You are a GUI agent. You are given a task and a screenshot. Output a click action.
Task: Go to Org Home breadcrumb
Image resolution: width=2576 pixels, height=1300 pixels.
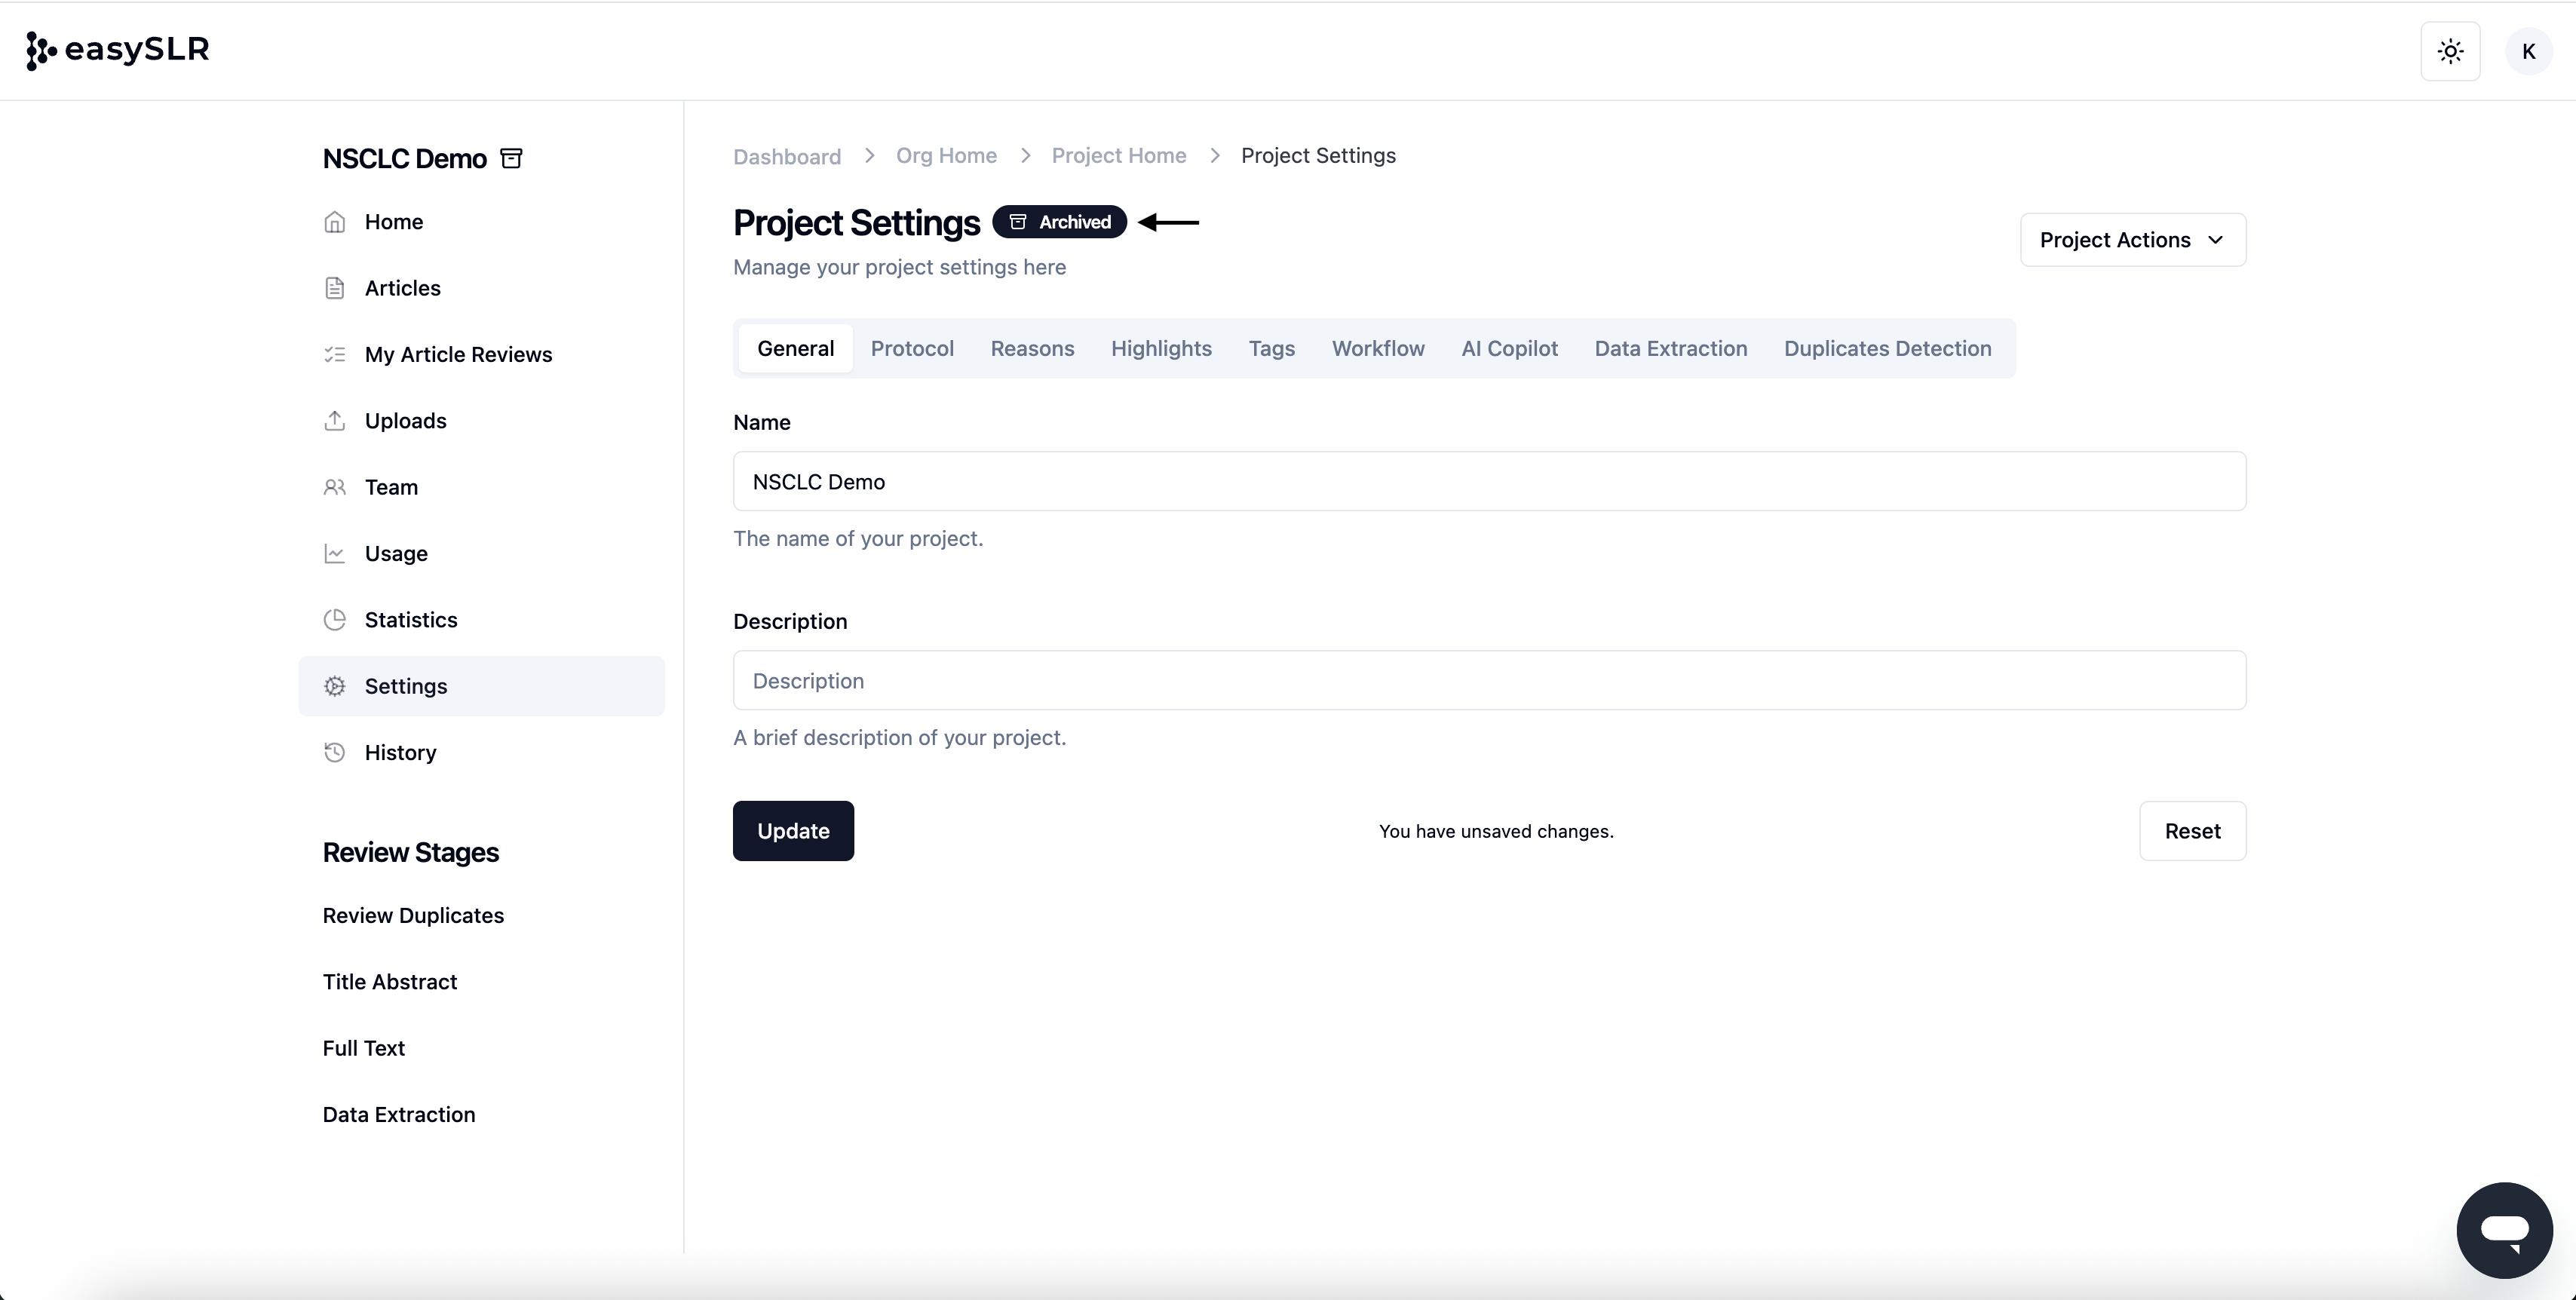tap(946, 156)
